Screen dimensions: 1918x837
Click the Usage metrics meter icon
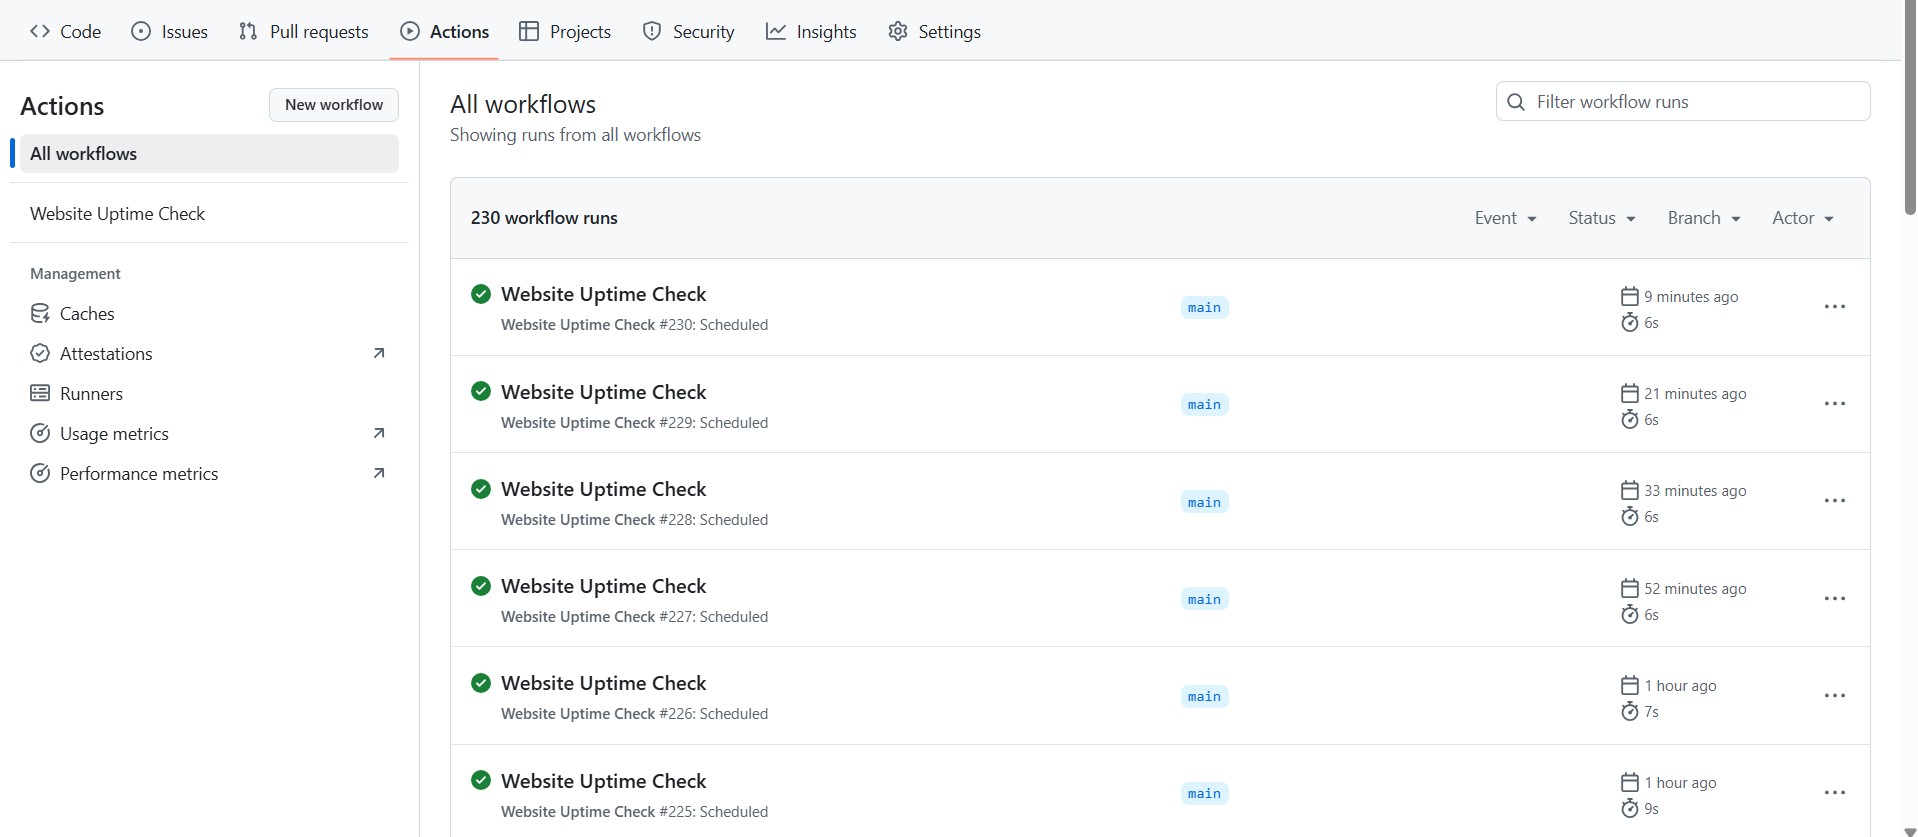point(40,434)
